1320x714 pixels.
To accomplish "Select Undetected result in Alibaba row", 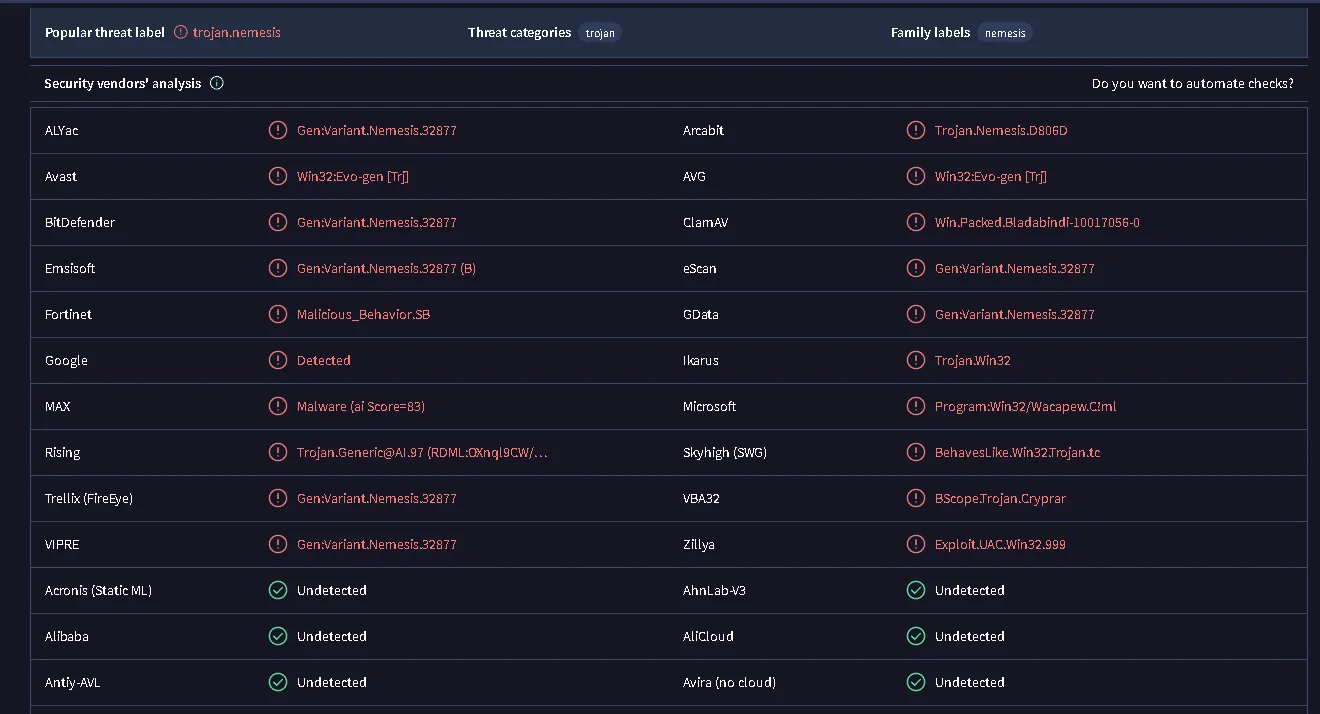I will [x=332, y=636].
